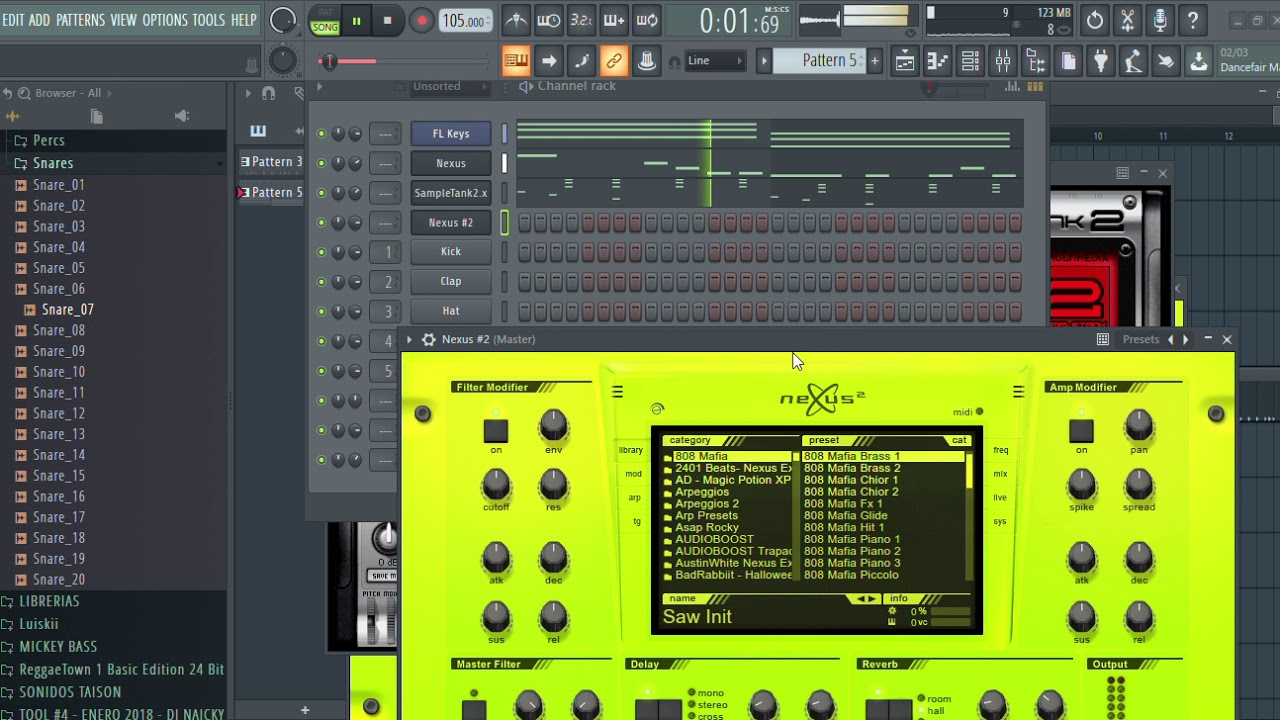Click the scissors audio editor icon
Image resolution: width=1280 pixels, height=720 pixels.
coord(1128,20)
